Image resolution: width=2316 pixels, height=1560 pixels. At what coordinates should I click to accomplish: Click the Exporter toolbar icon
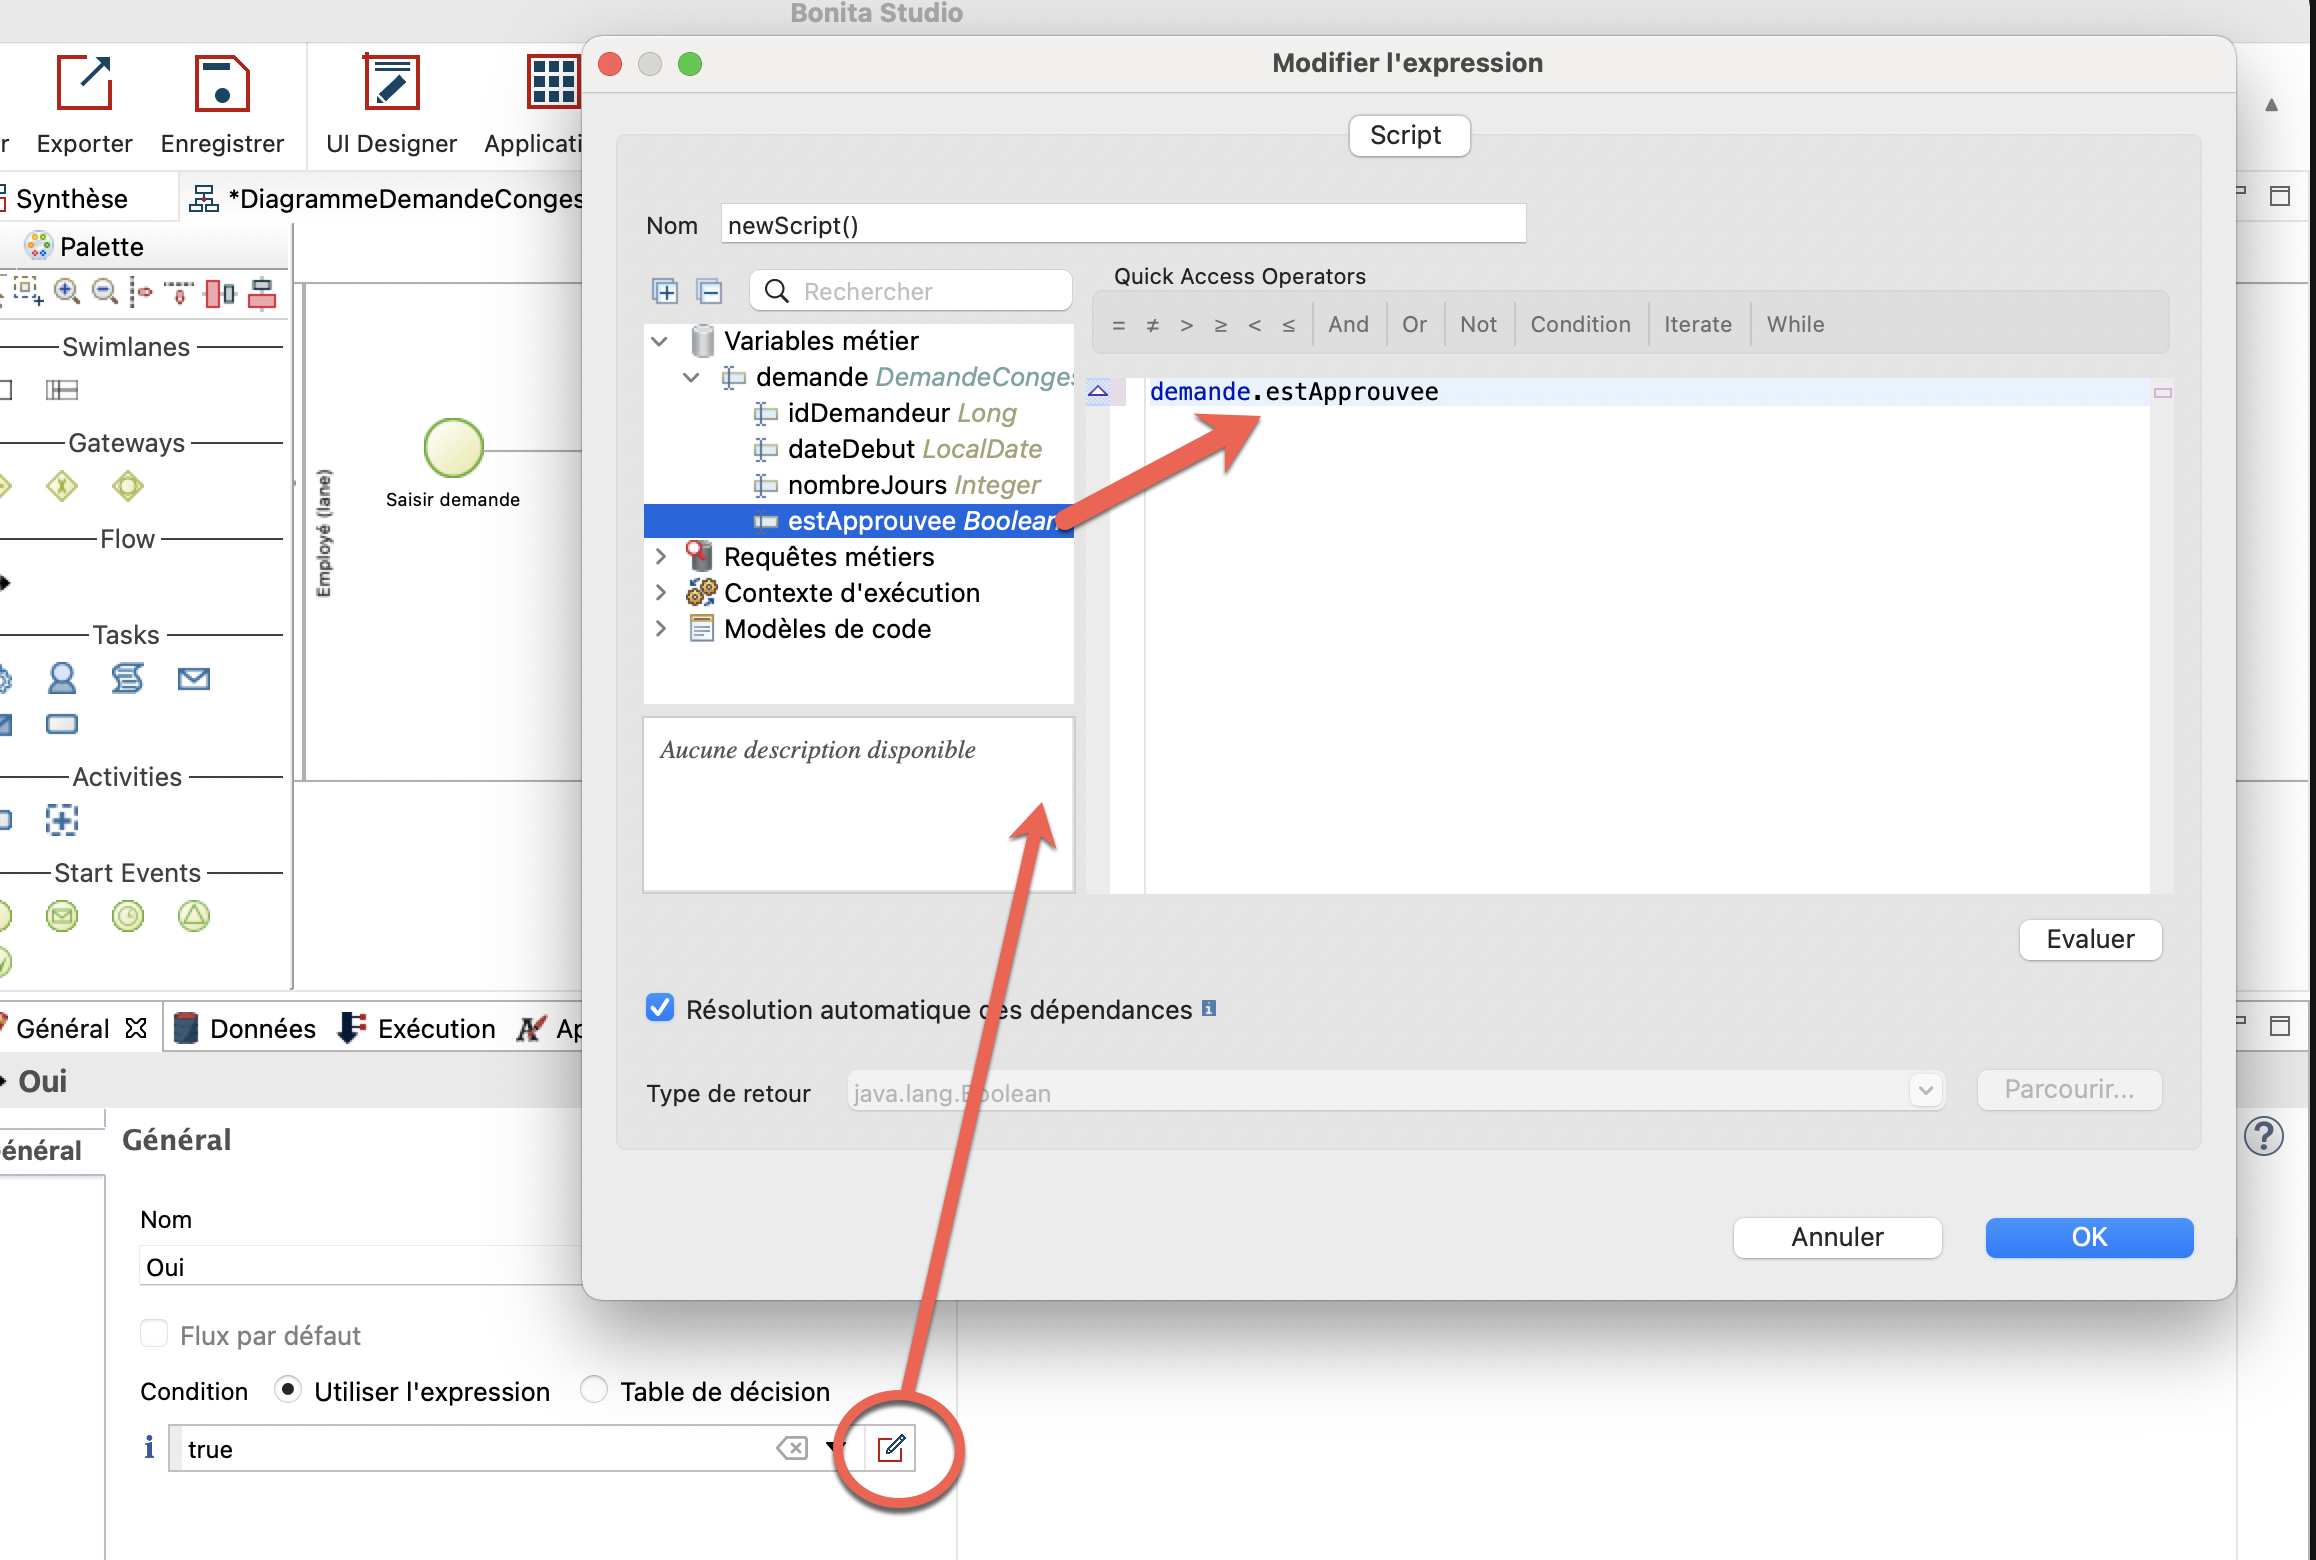coord(84,83)
